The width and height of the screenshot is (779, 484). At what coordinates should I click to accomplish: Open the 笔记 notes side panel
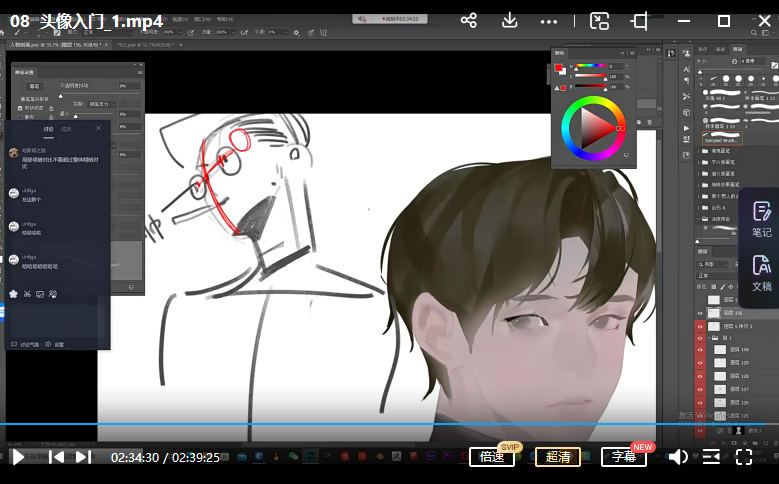761,217
